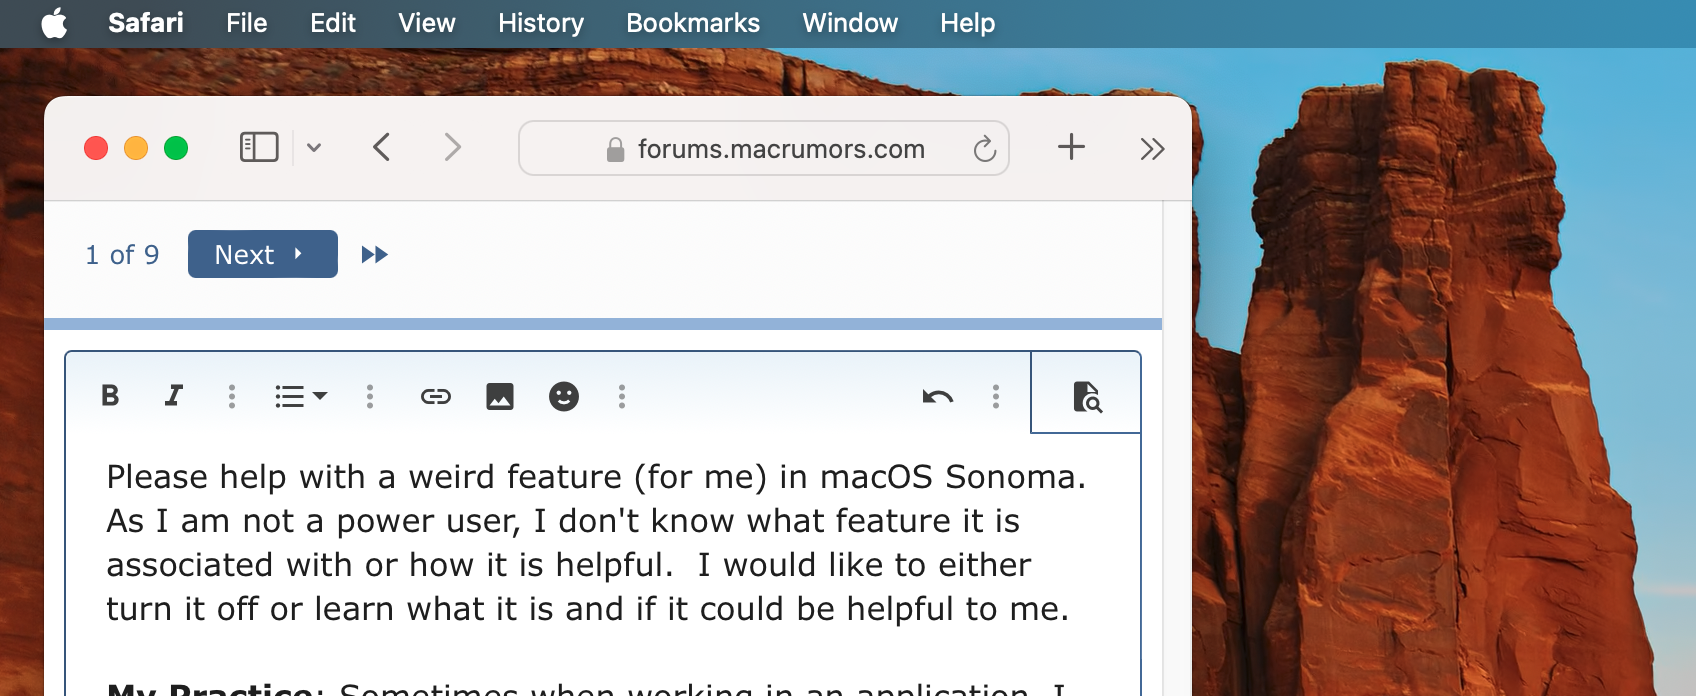The image size is (1696, 696).
Task: Toggle bold formatting in the editor
Action: (x=110, y=396)
